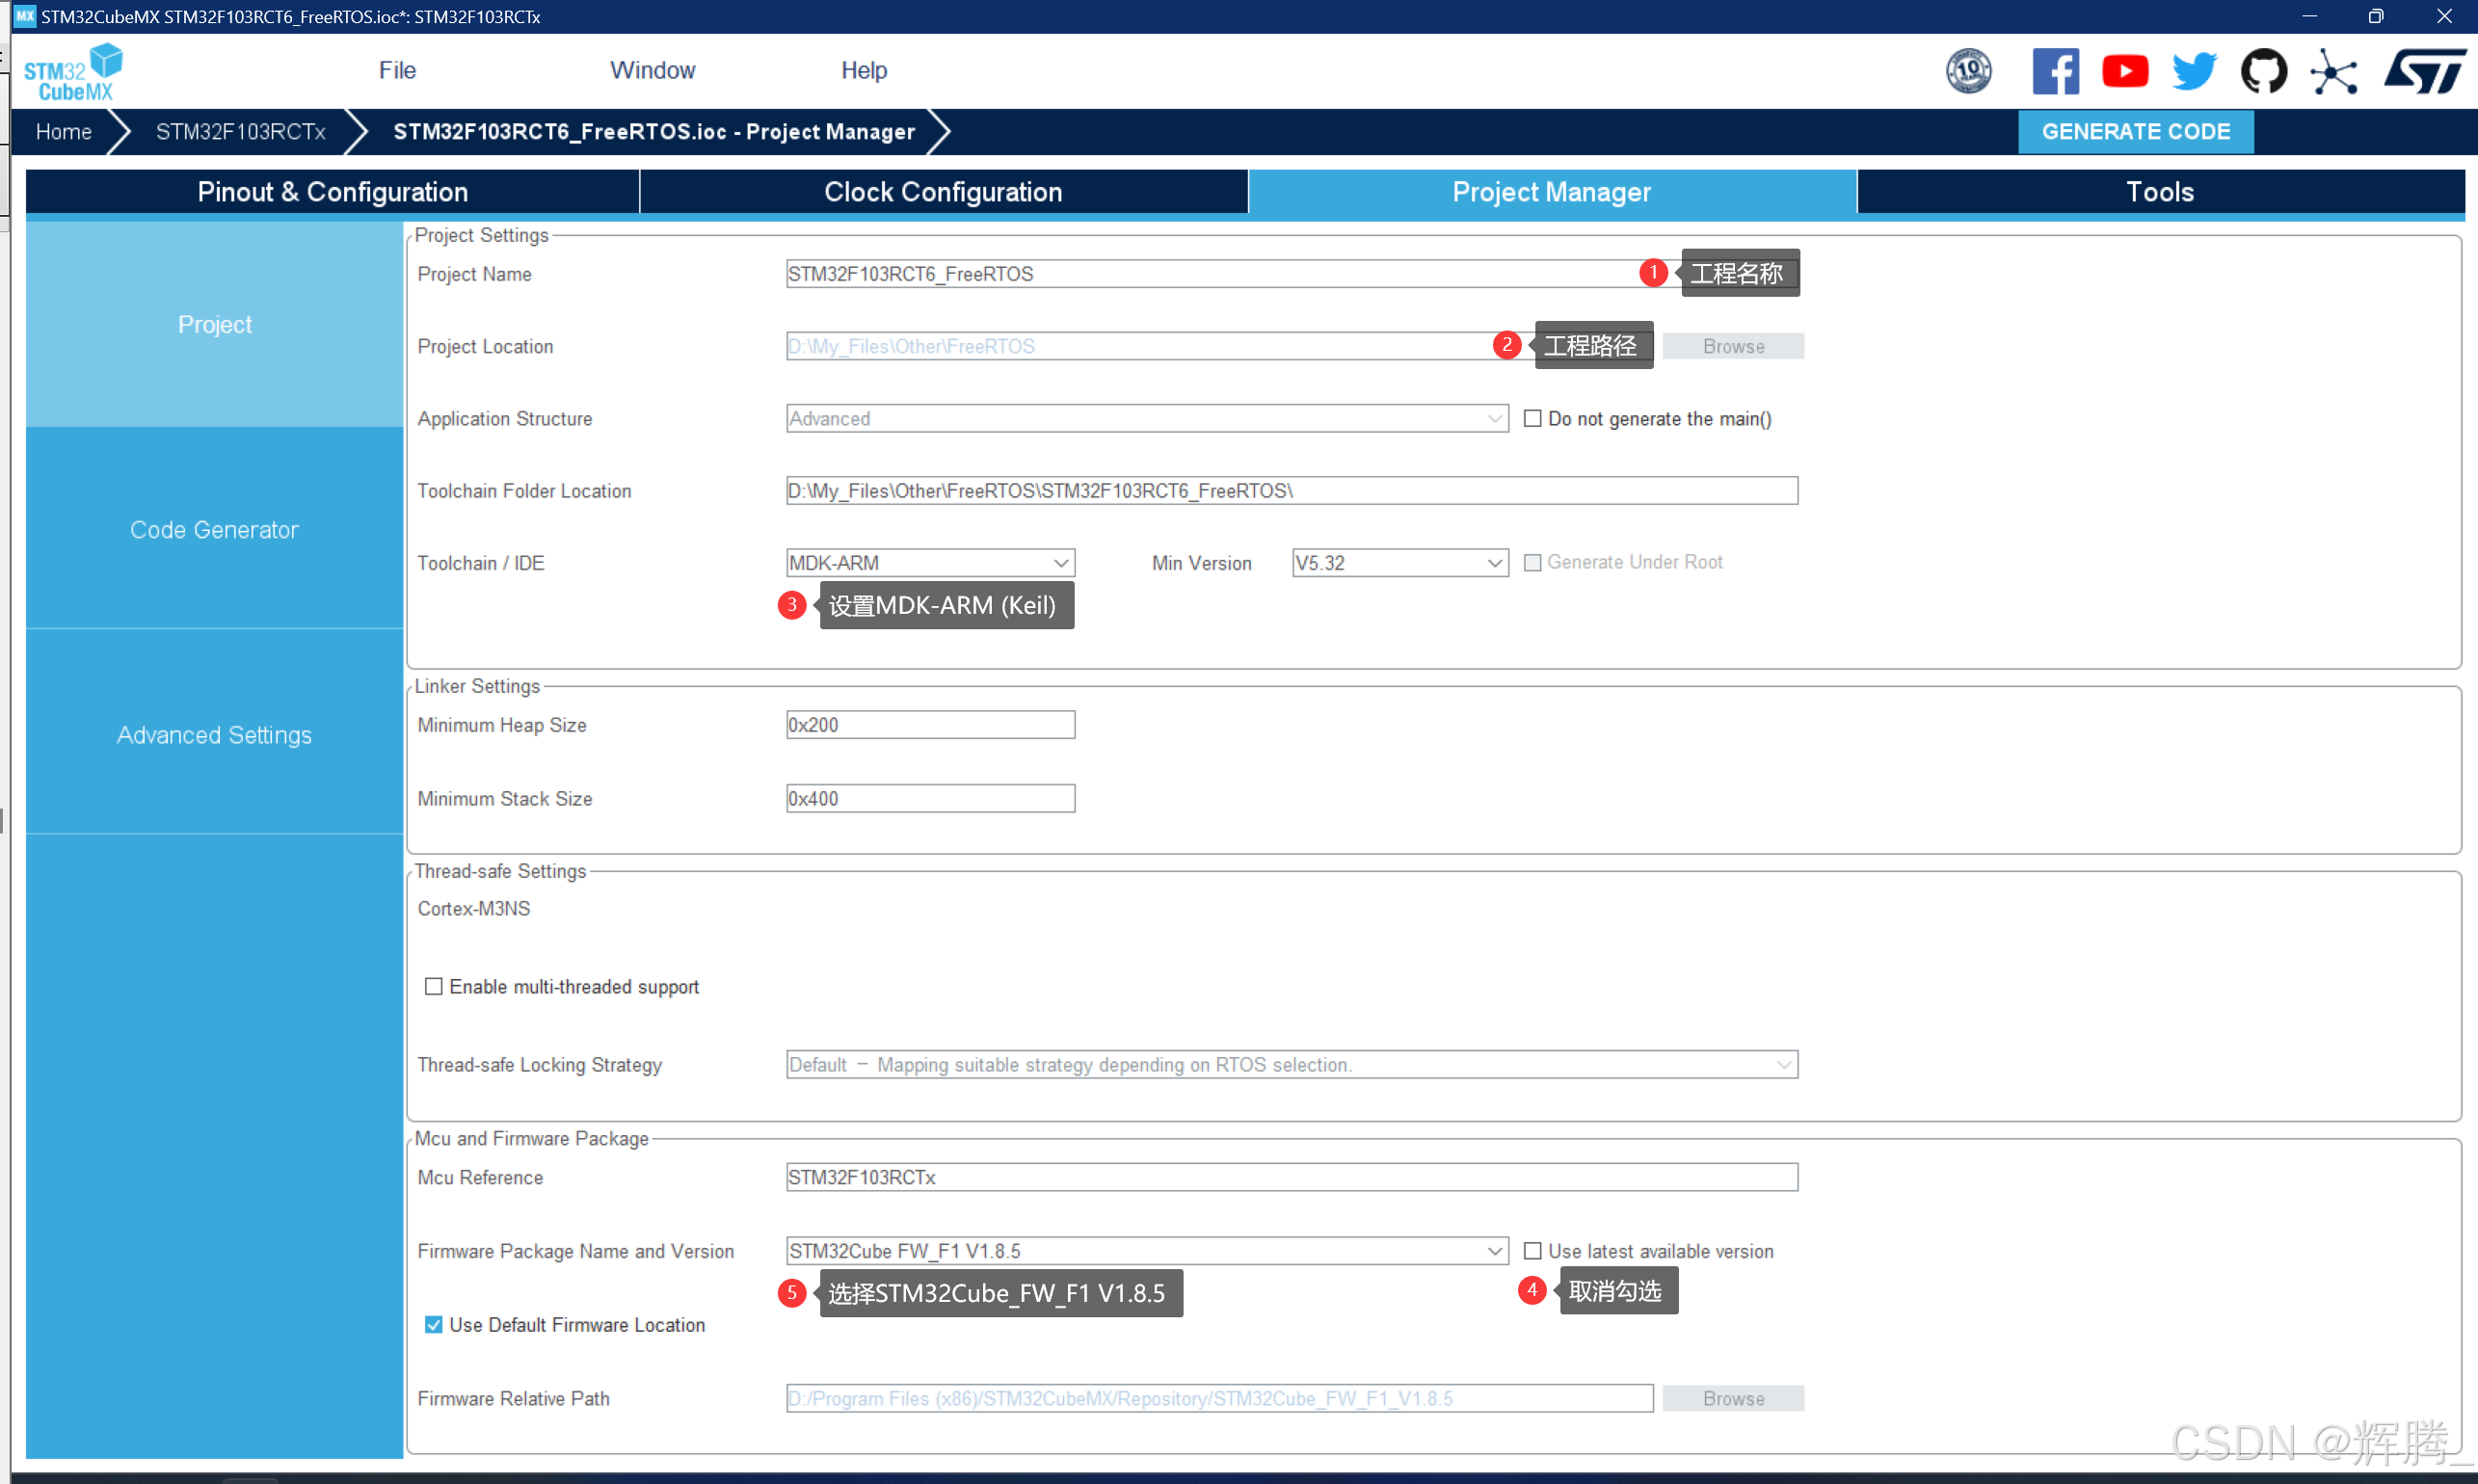
Task: Click the ST logo icon
Action: pyautogui.click(x=2424, y=71)
